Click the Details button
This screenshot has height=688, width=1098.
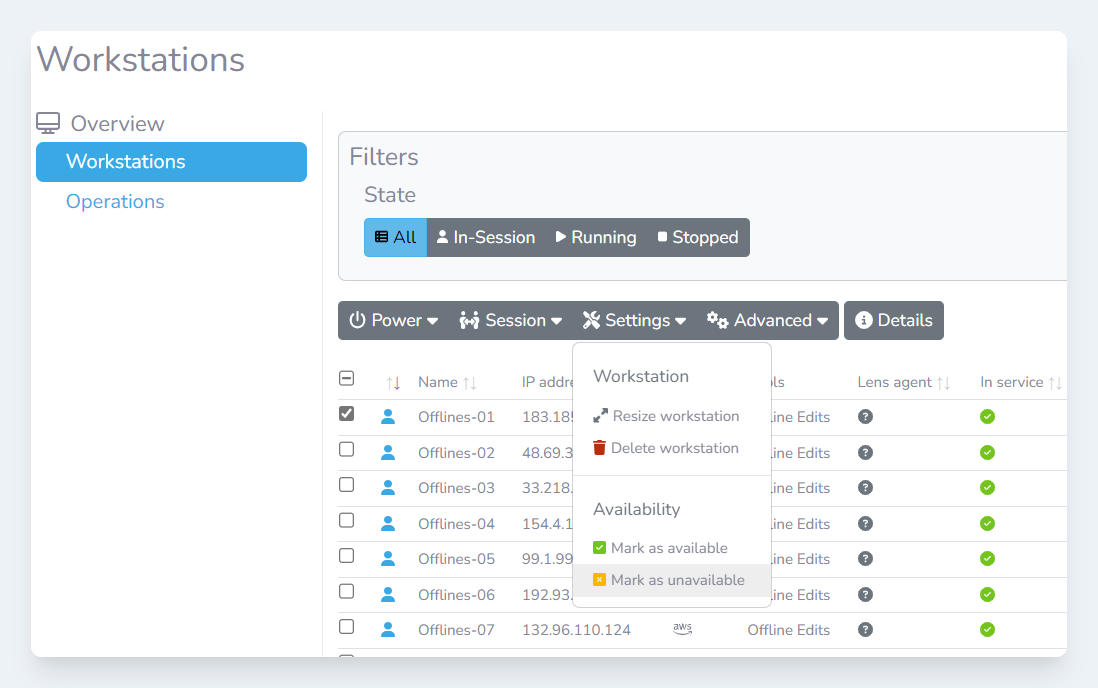[893, 320]
